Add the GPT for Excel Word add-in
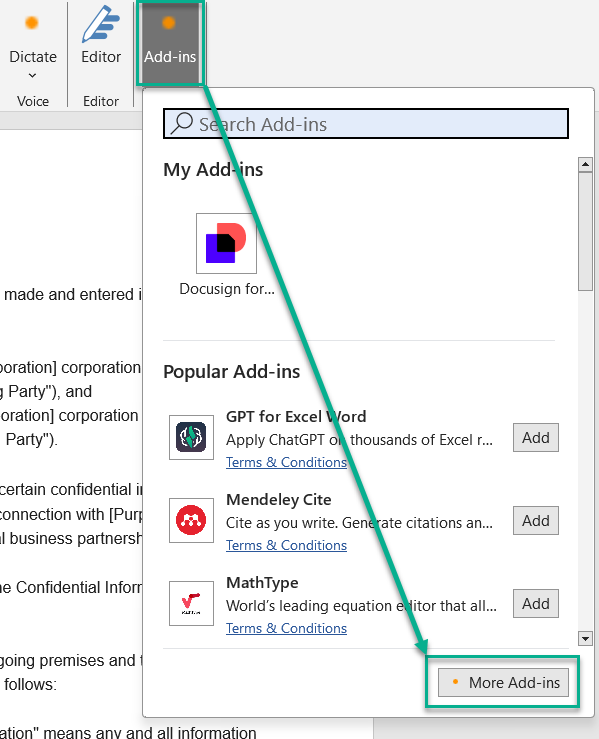599x739 pixels. (535, 437)
